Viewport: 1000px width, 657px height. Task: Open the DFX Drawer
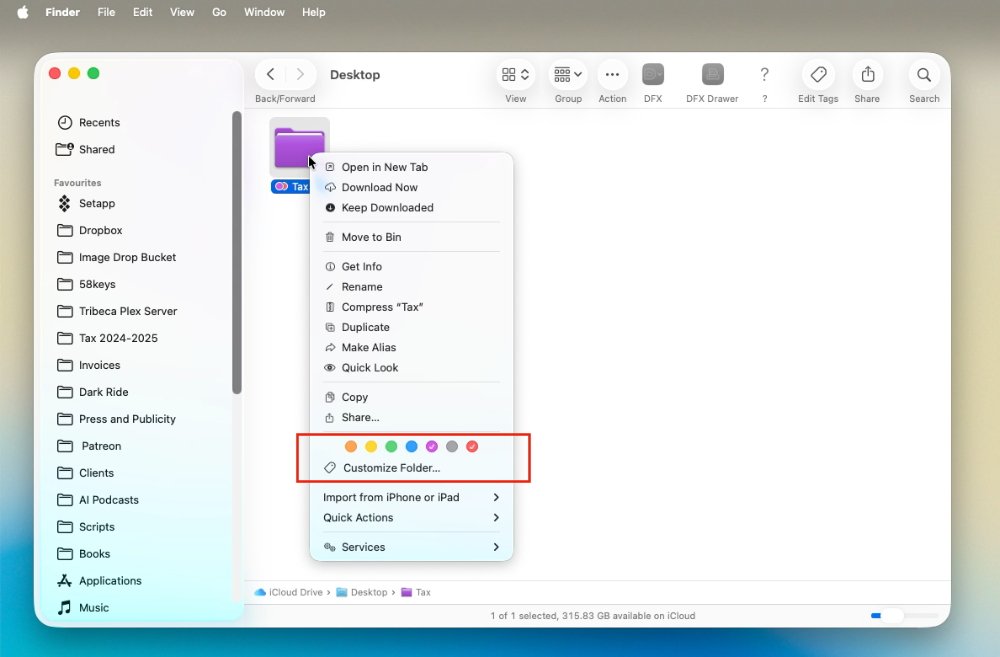pos(712,75)
